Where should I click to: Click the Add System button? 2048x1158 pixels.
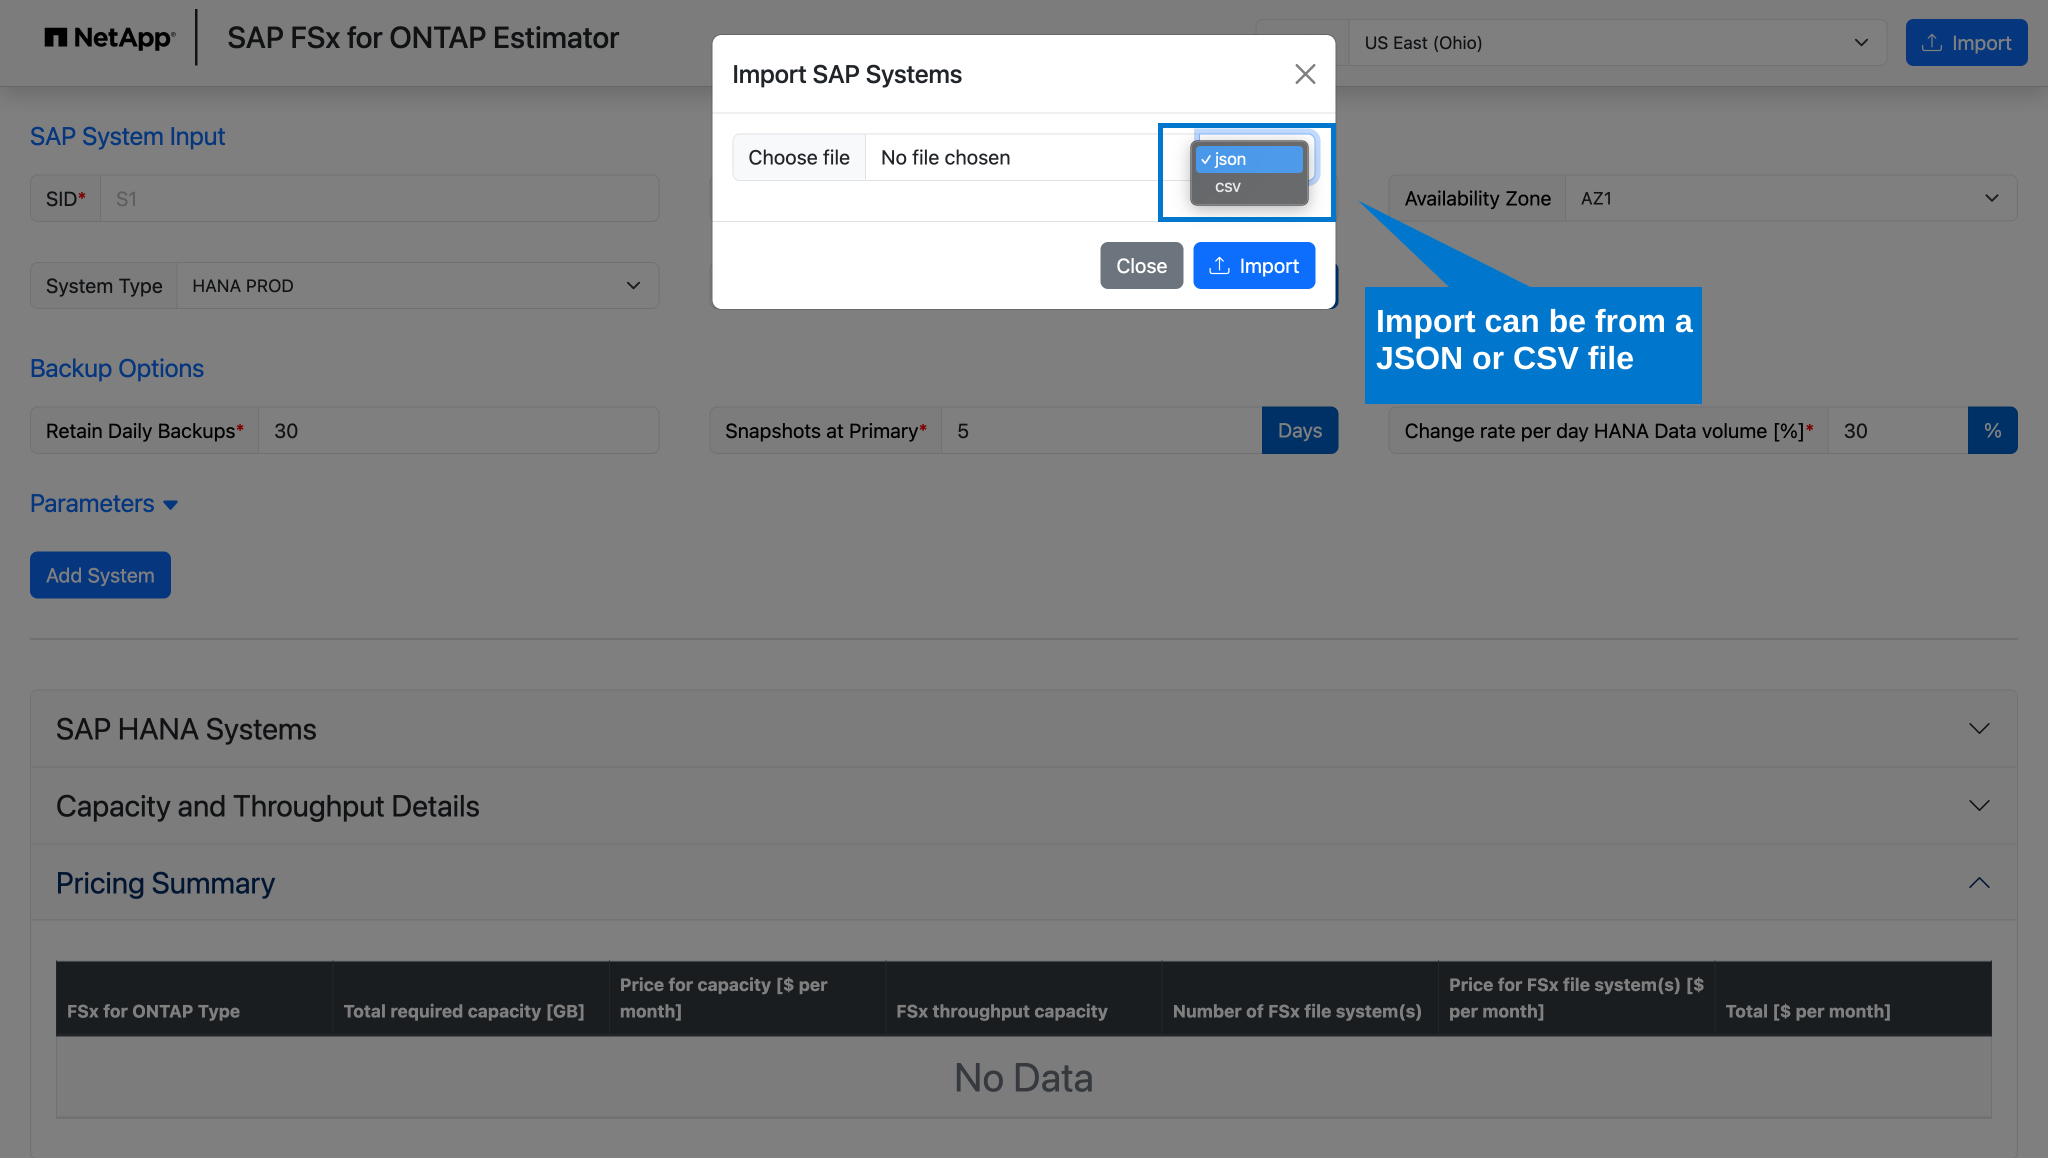[x=100, y=575]
